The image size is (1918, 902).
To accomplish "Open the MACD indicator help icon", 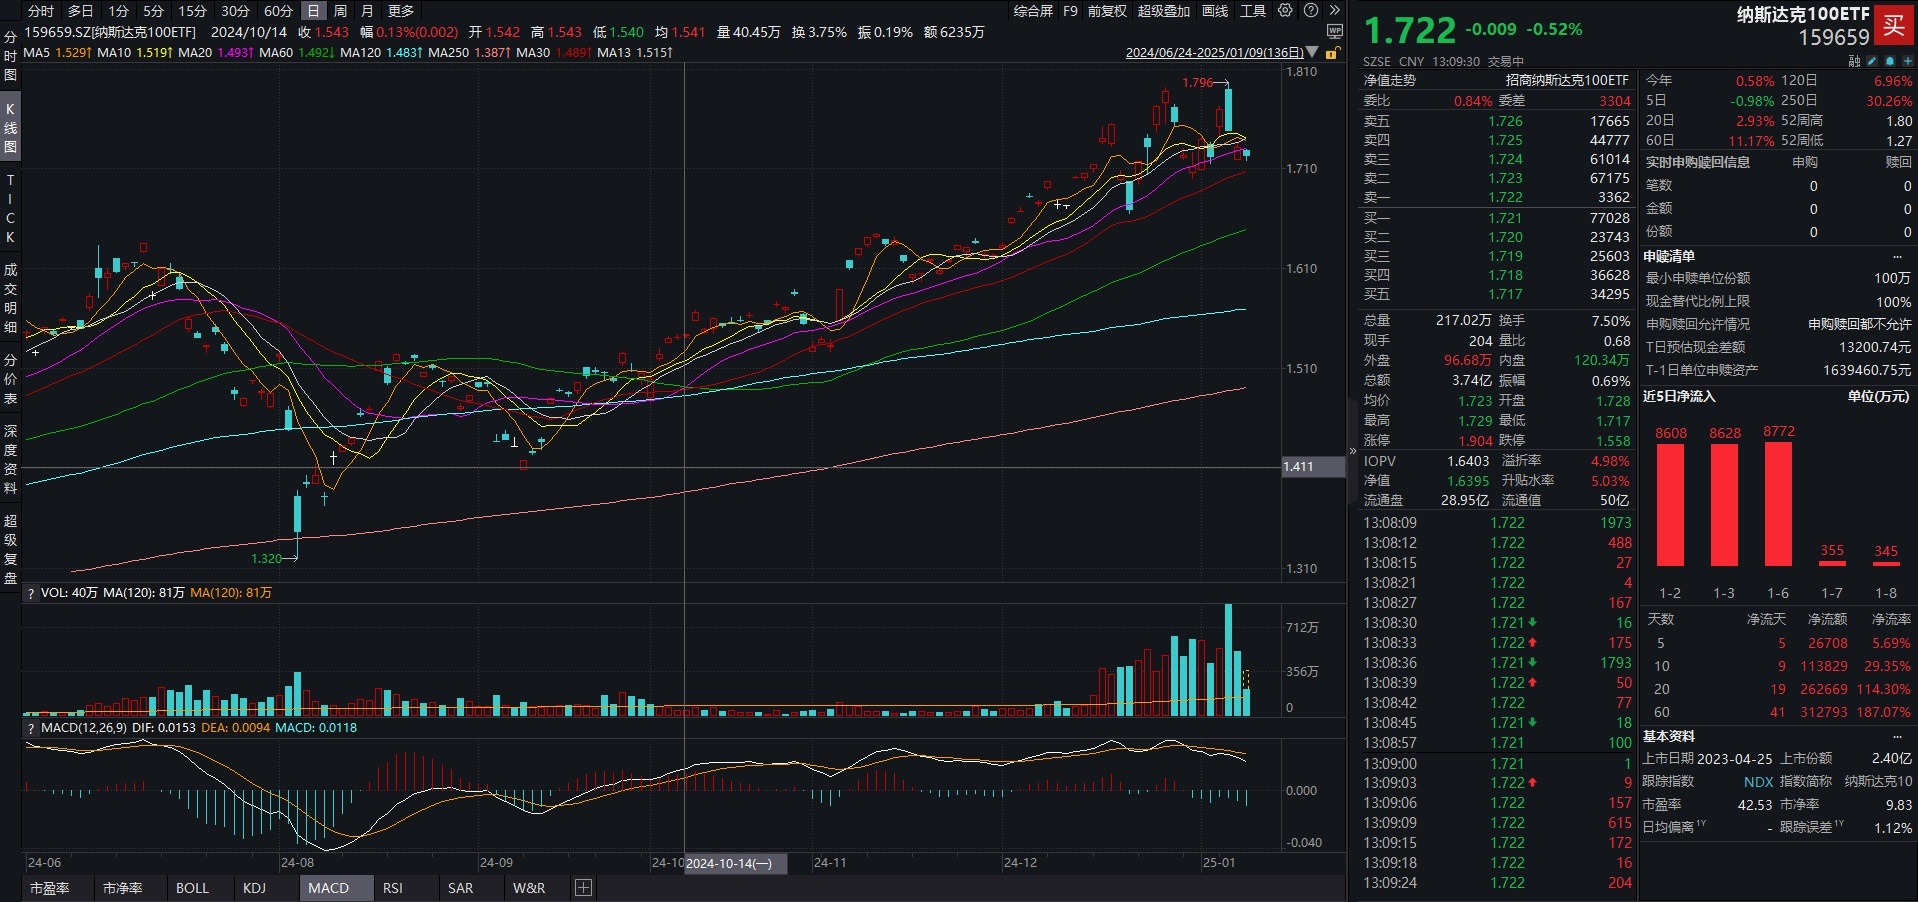I will (x=31, y=728).
